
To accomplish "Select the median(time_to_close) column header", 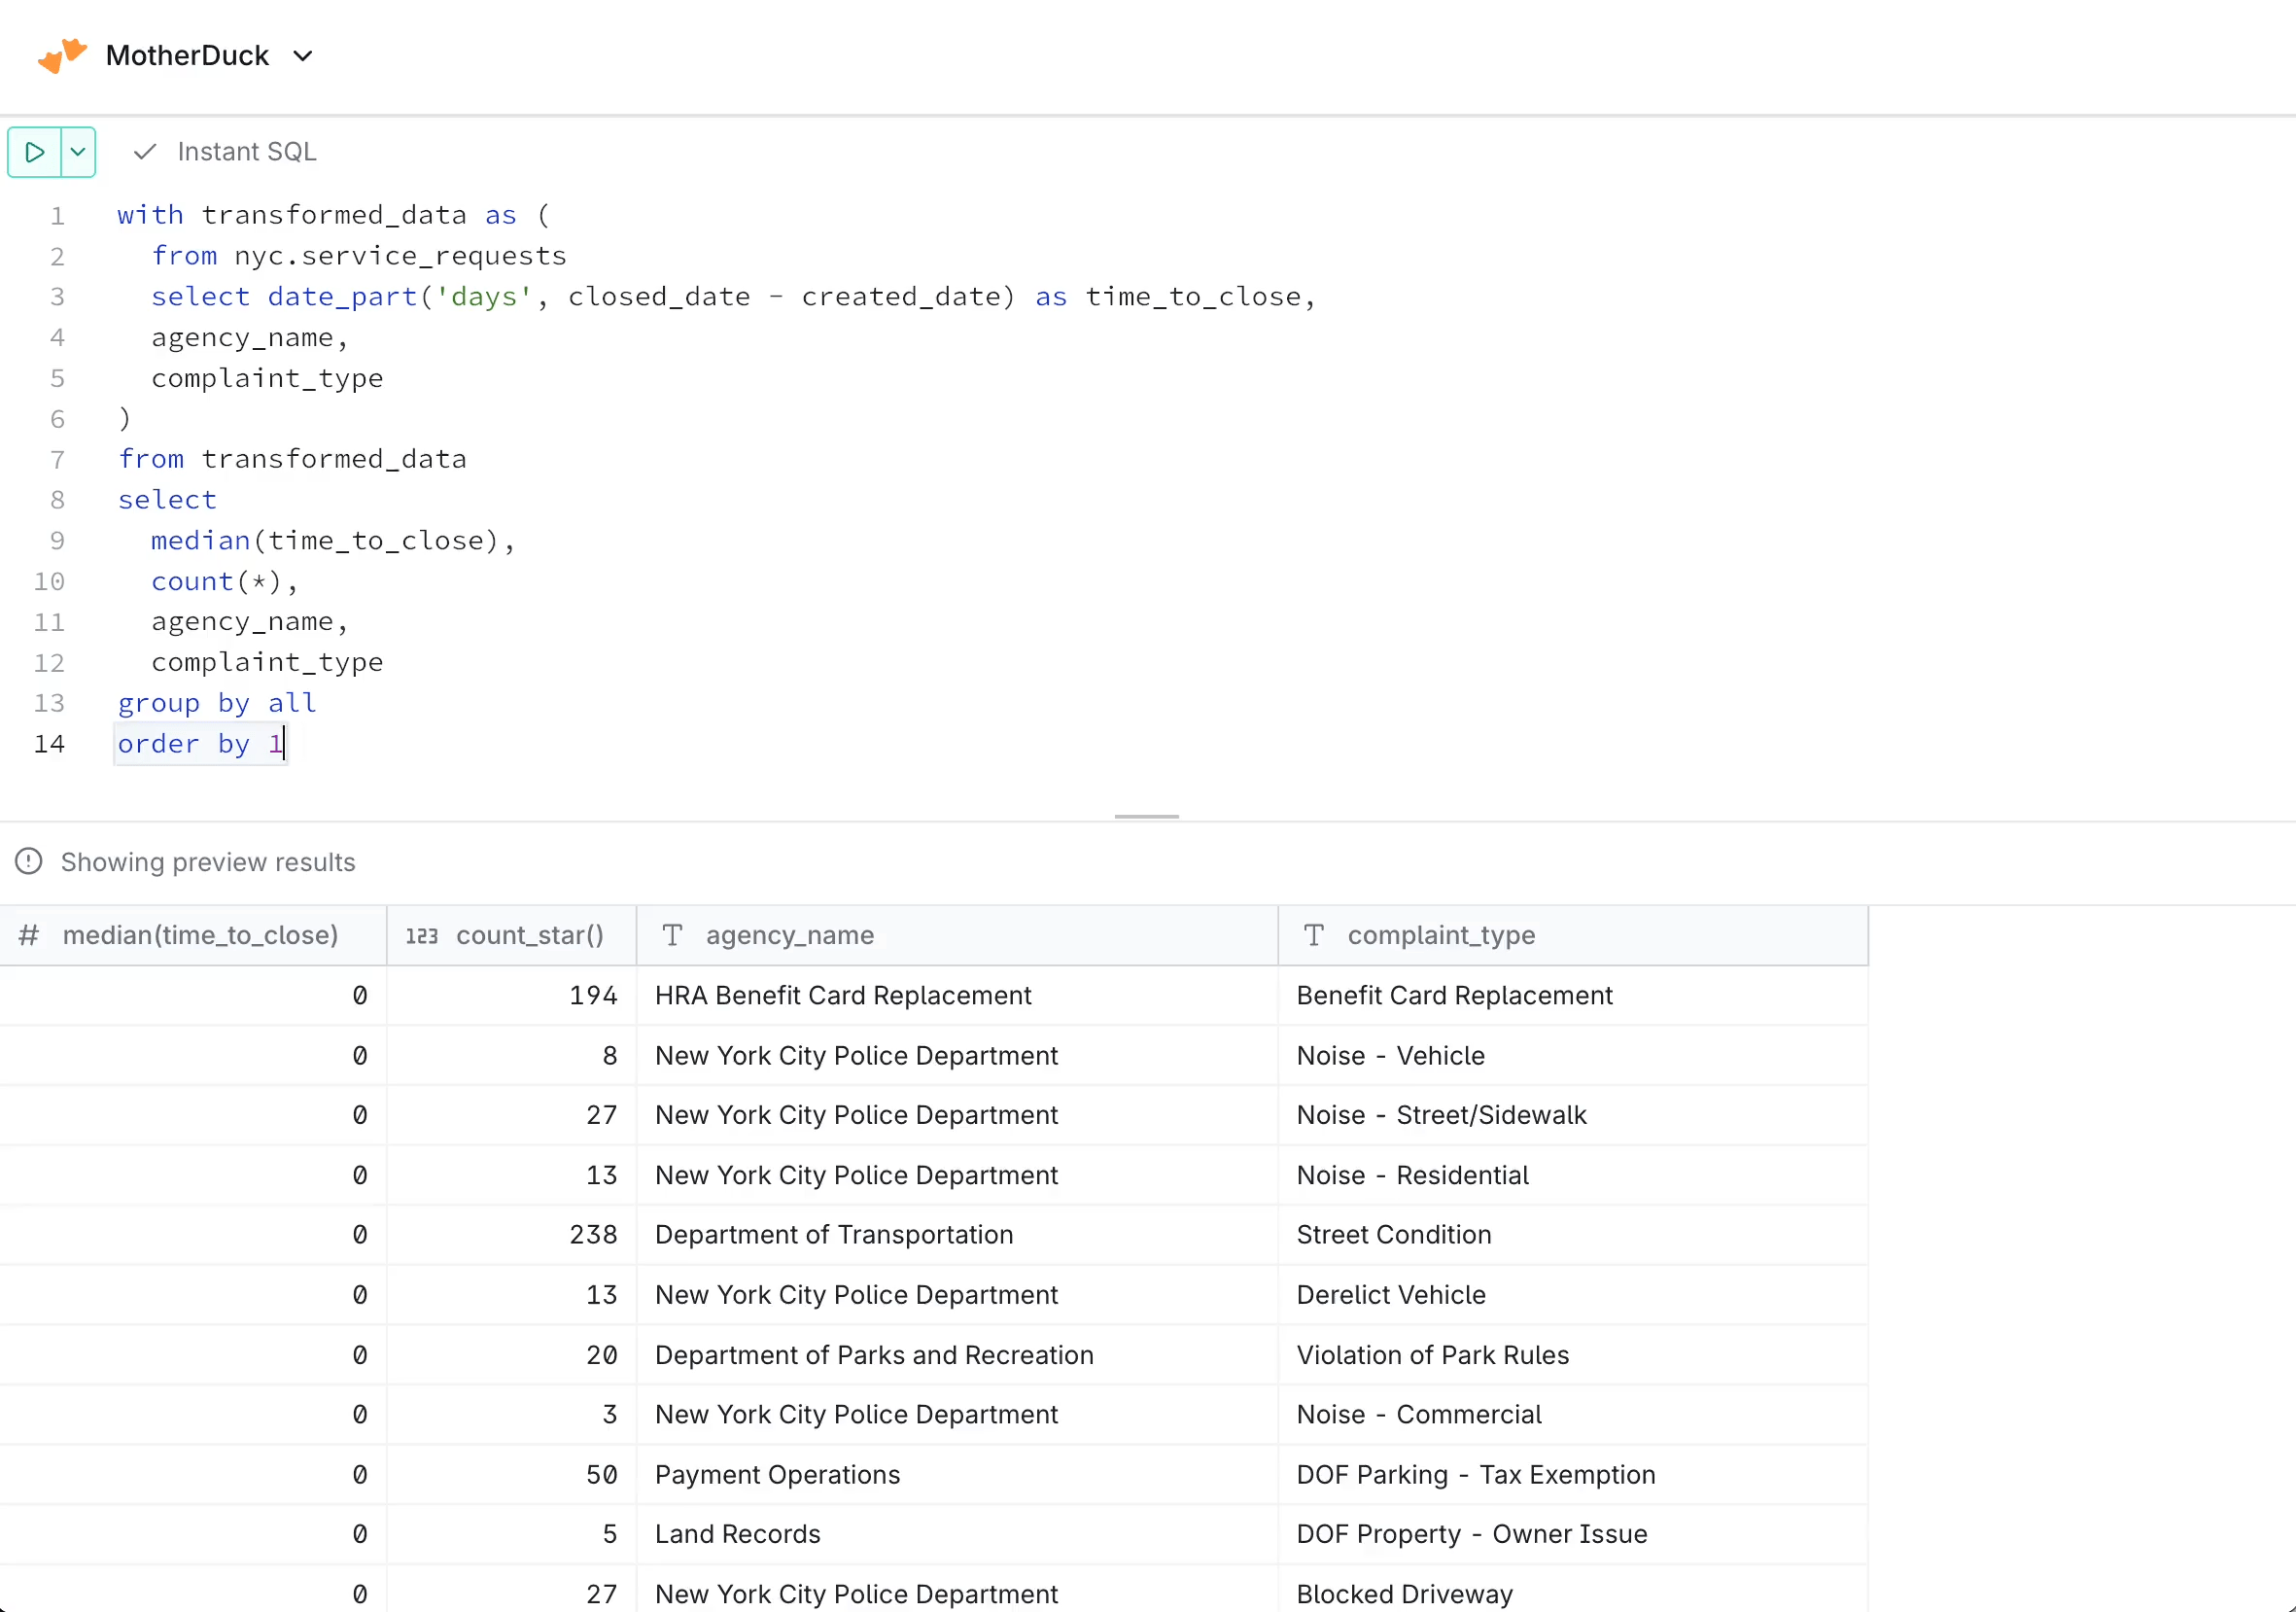I will click(200, 935).
